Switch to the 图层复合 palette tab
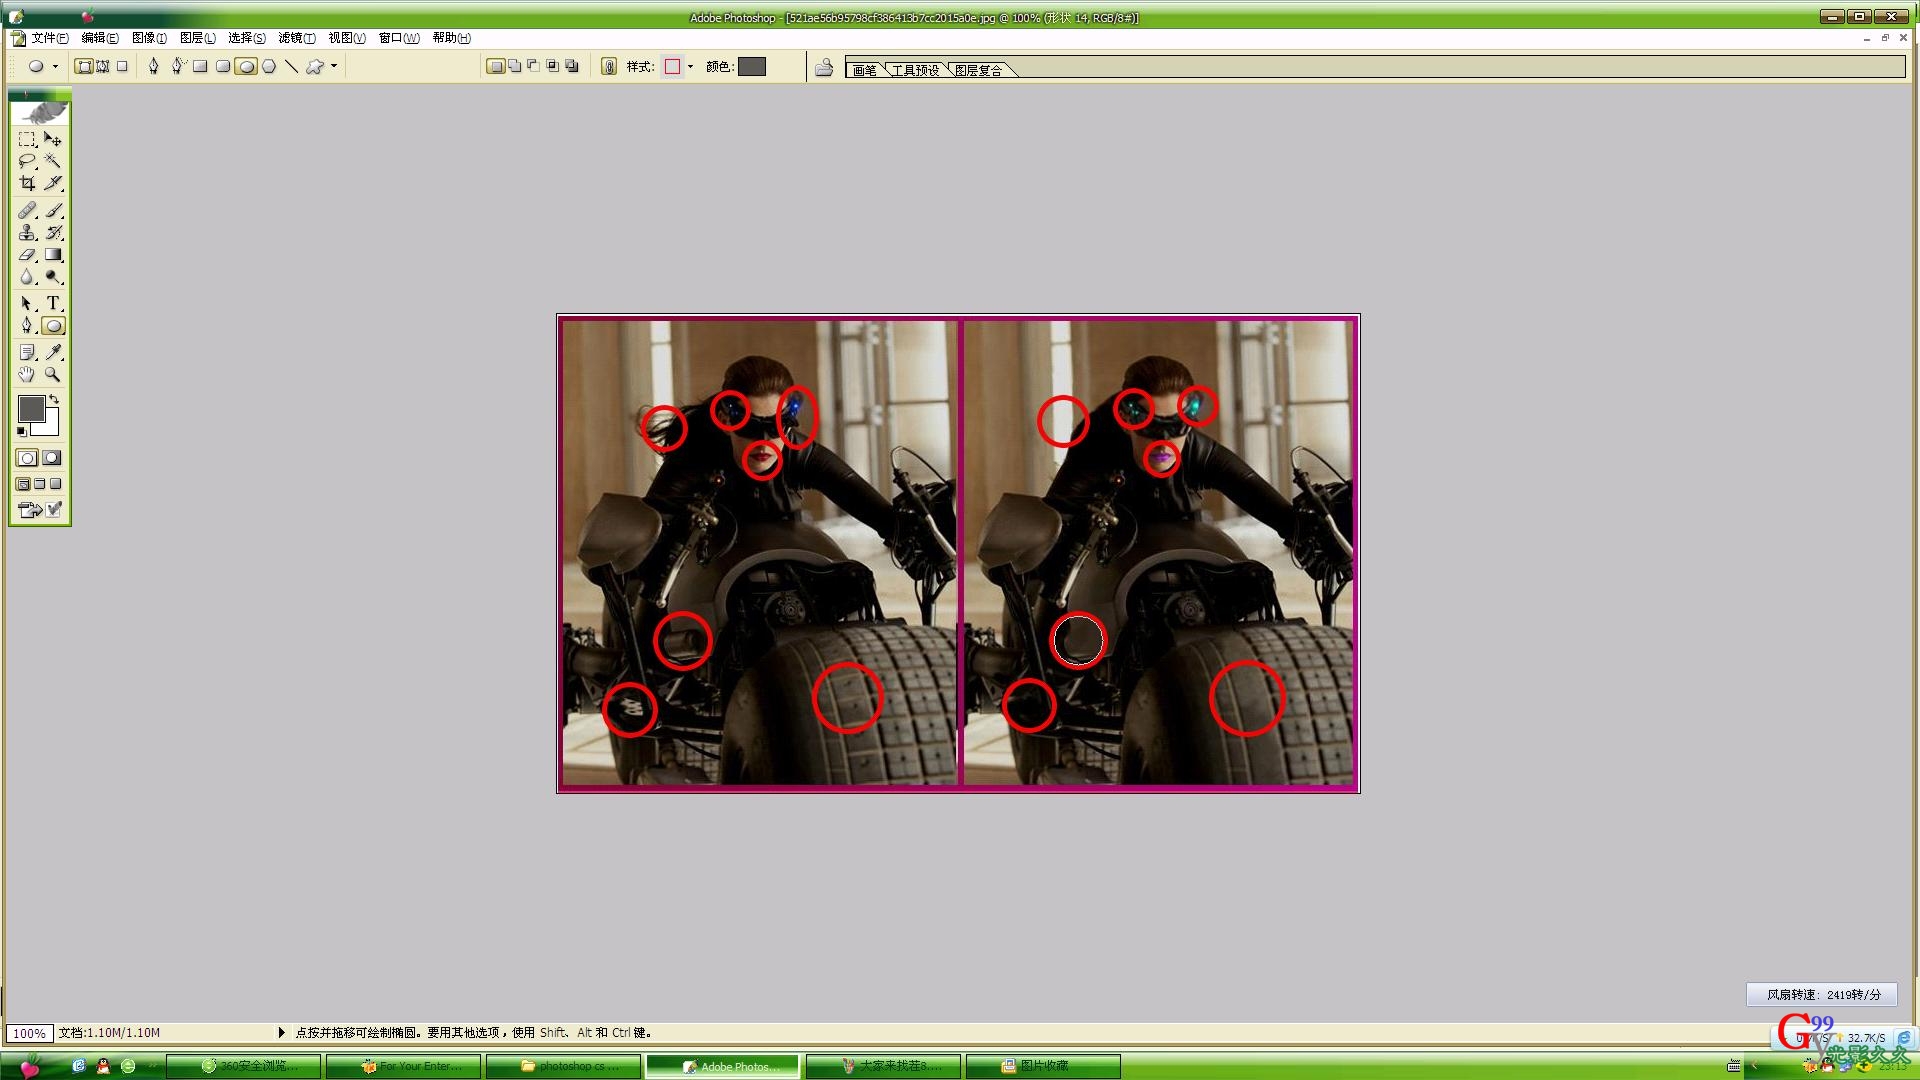 click(979, 70)
